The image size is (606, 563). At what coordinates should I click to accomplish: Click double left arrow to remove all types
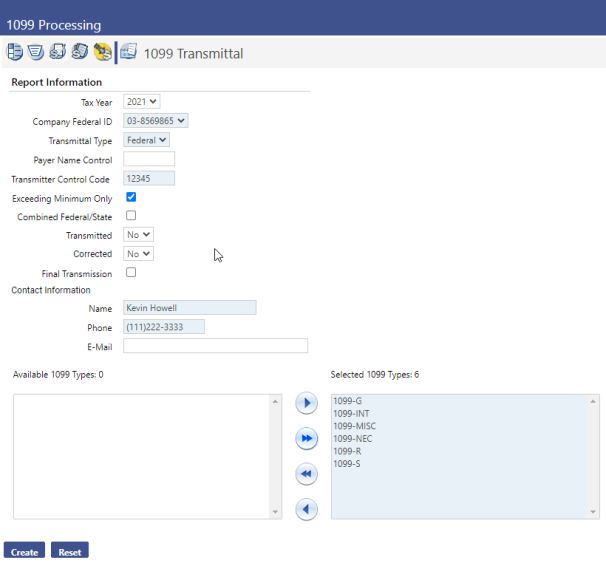tap(307, 474)
